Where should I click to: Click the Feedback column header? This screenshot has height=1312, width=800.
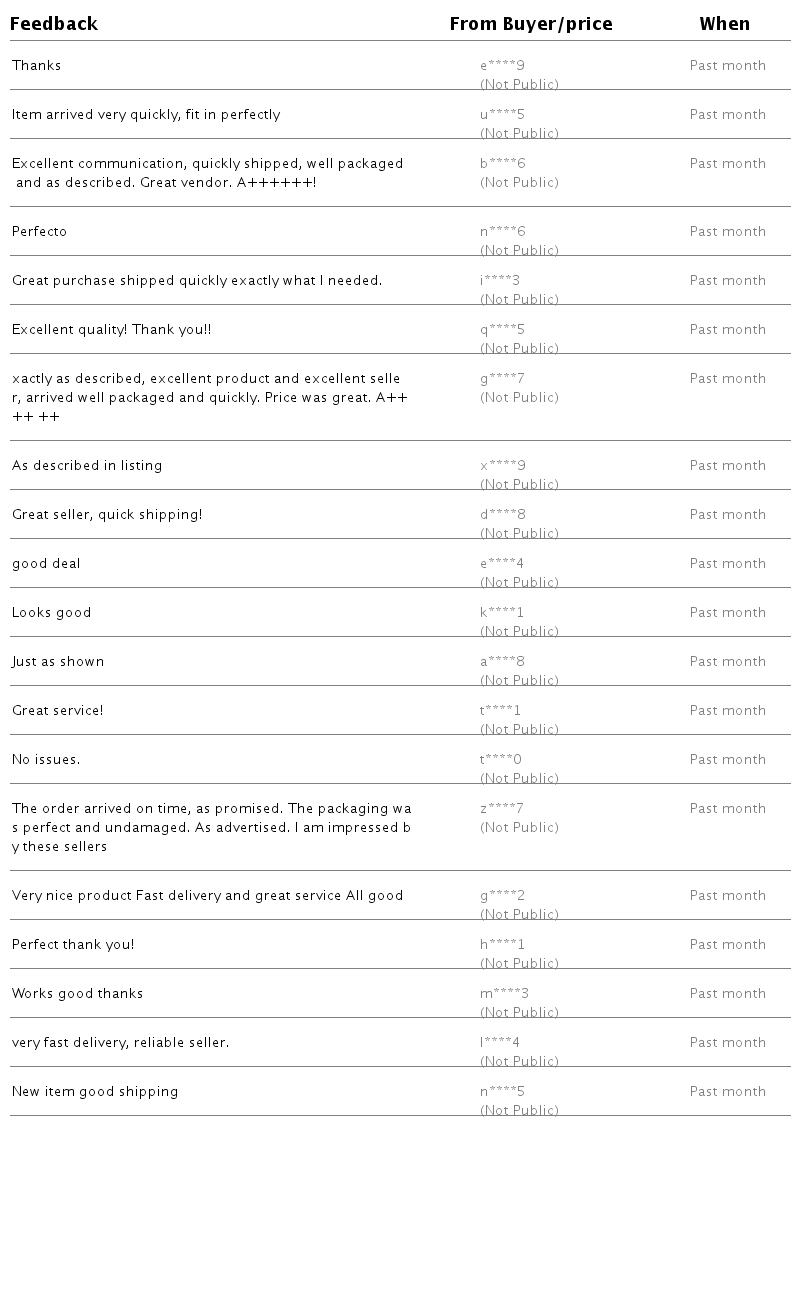tap(54, 24)
